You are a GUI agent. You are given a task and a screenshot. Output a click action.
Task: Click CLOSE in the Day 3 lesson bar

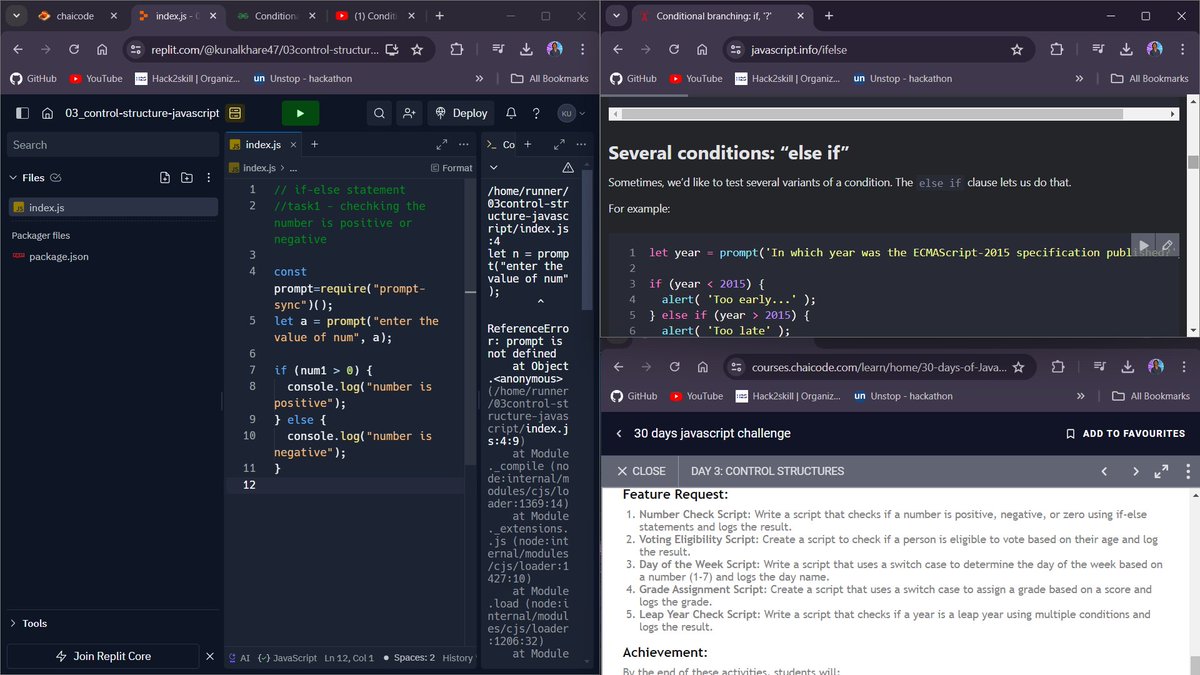(640, 471)
